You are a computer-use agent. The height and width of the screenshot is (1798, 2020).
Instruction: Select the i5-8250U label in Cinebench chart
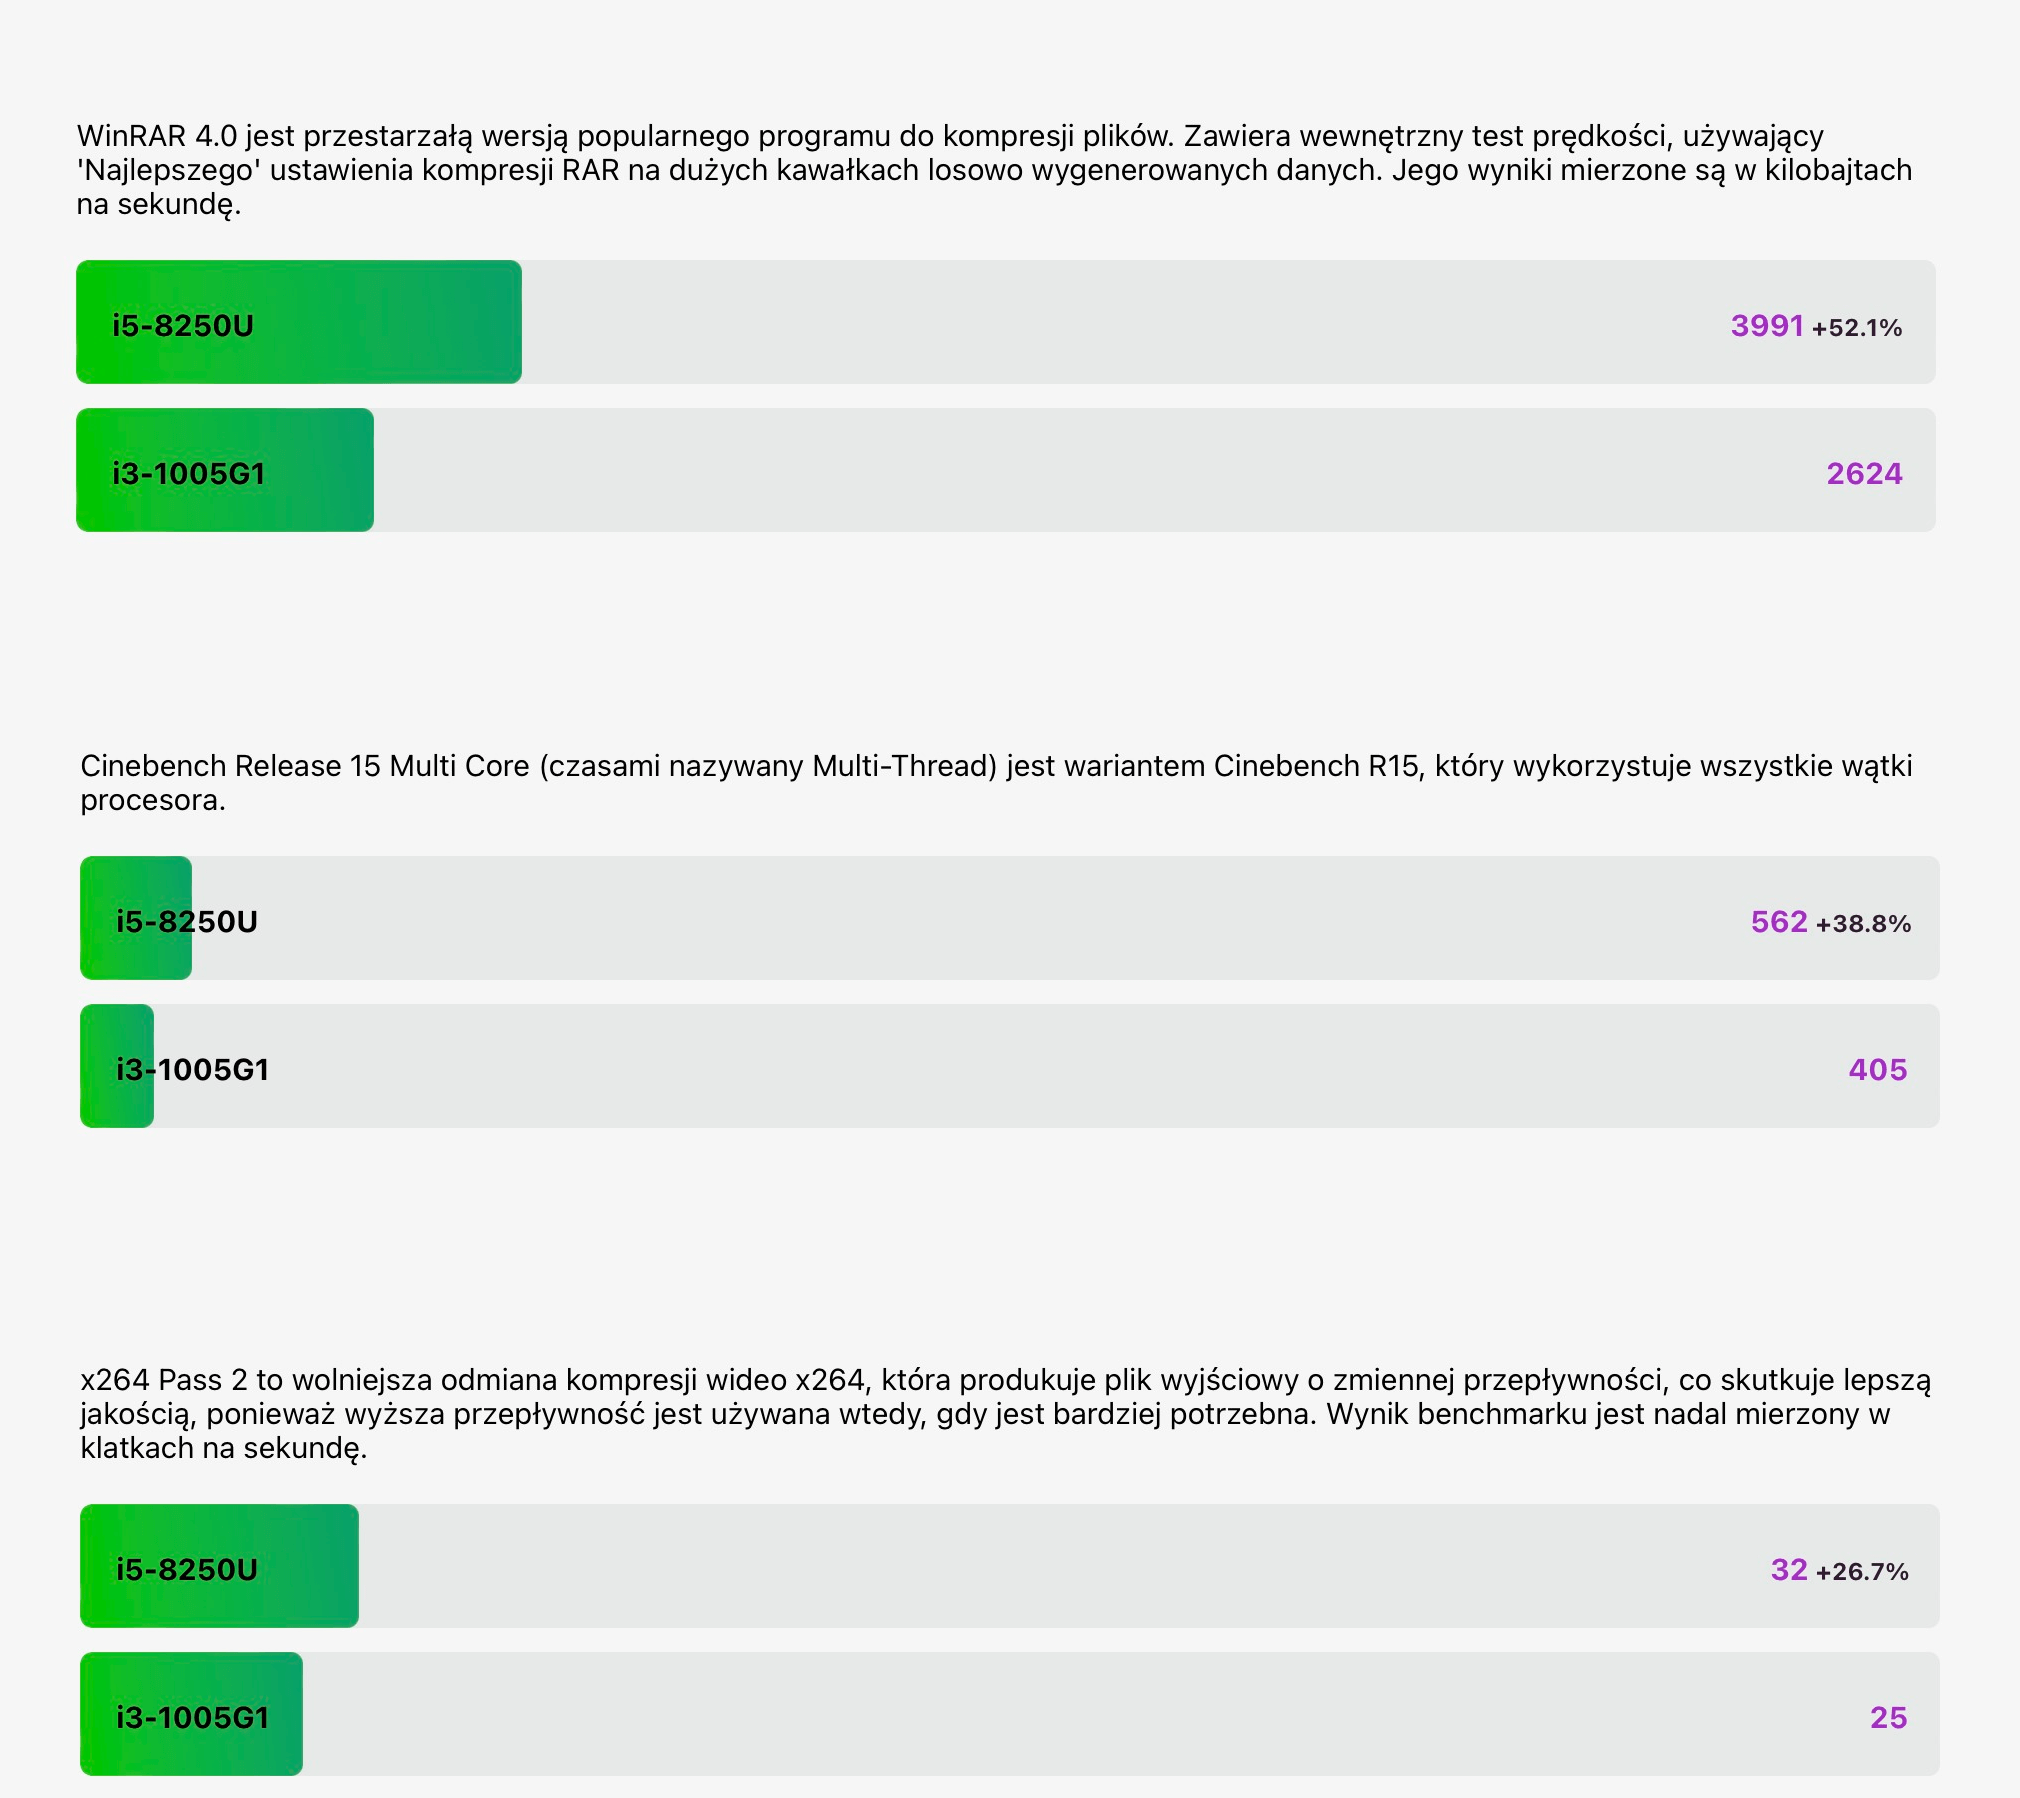coord(187,921)
